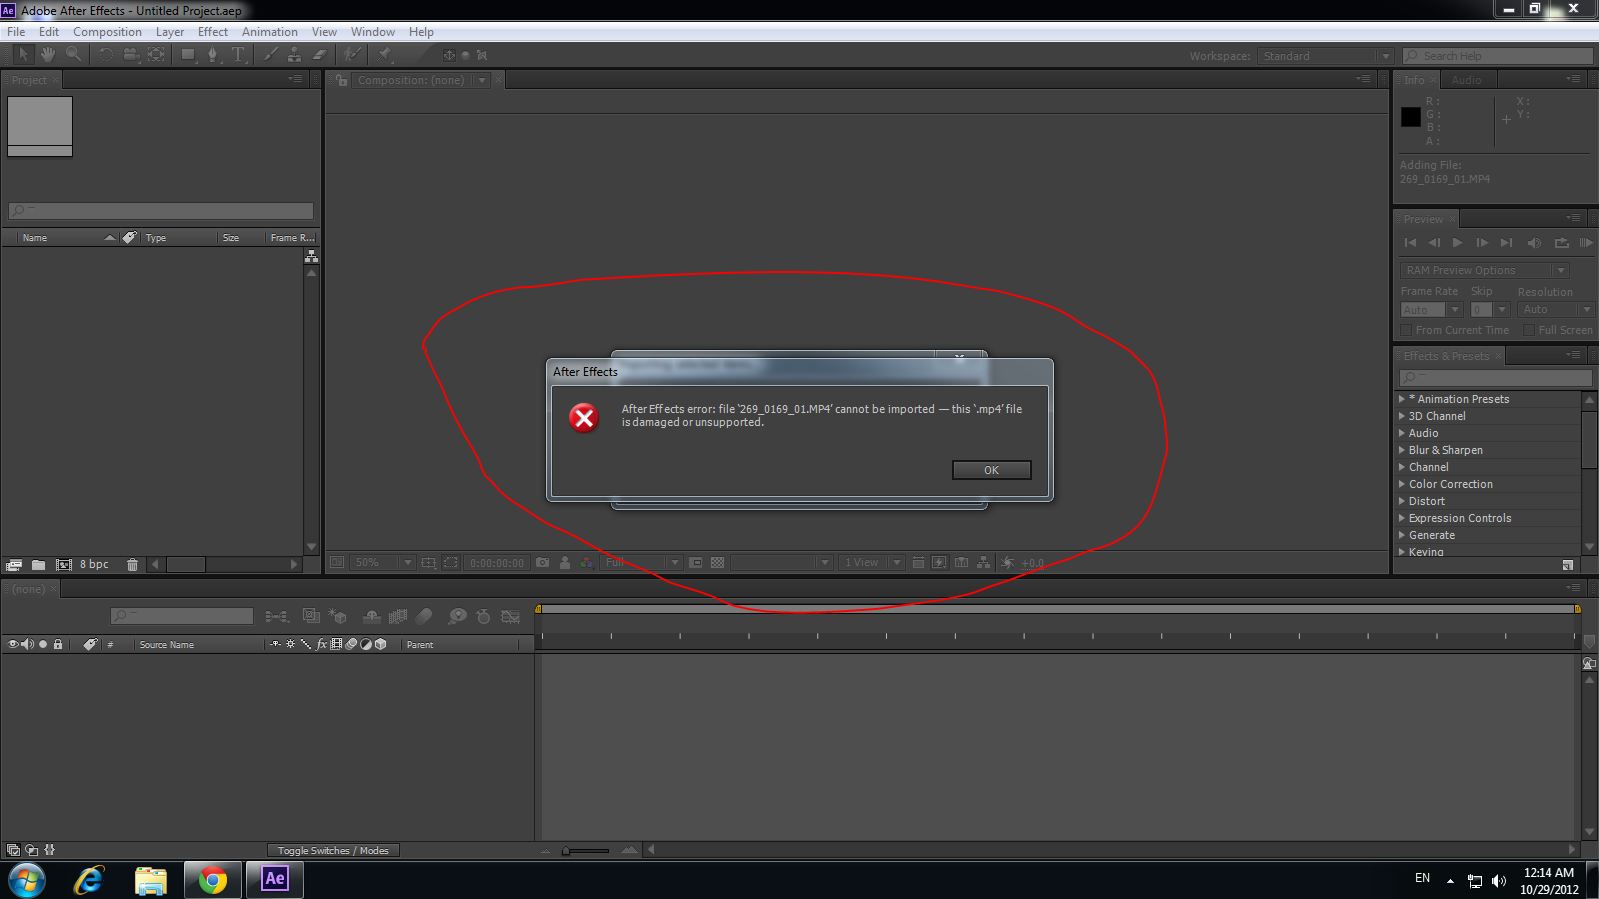The image size is (1599, 899).
Task: Select the Roto Brush tool
Action: tap(352, 55)
